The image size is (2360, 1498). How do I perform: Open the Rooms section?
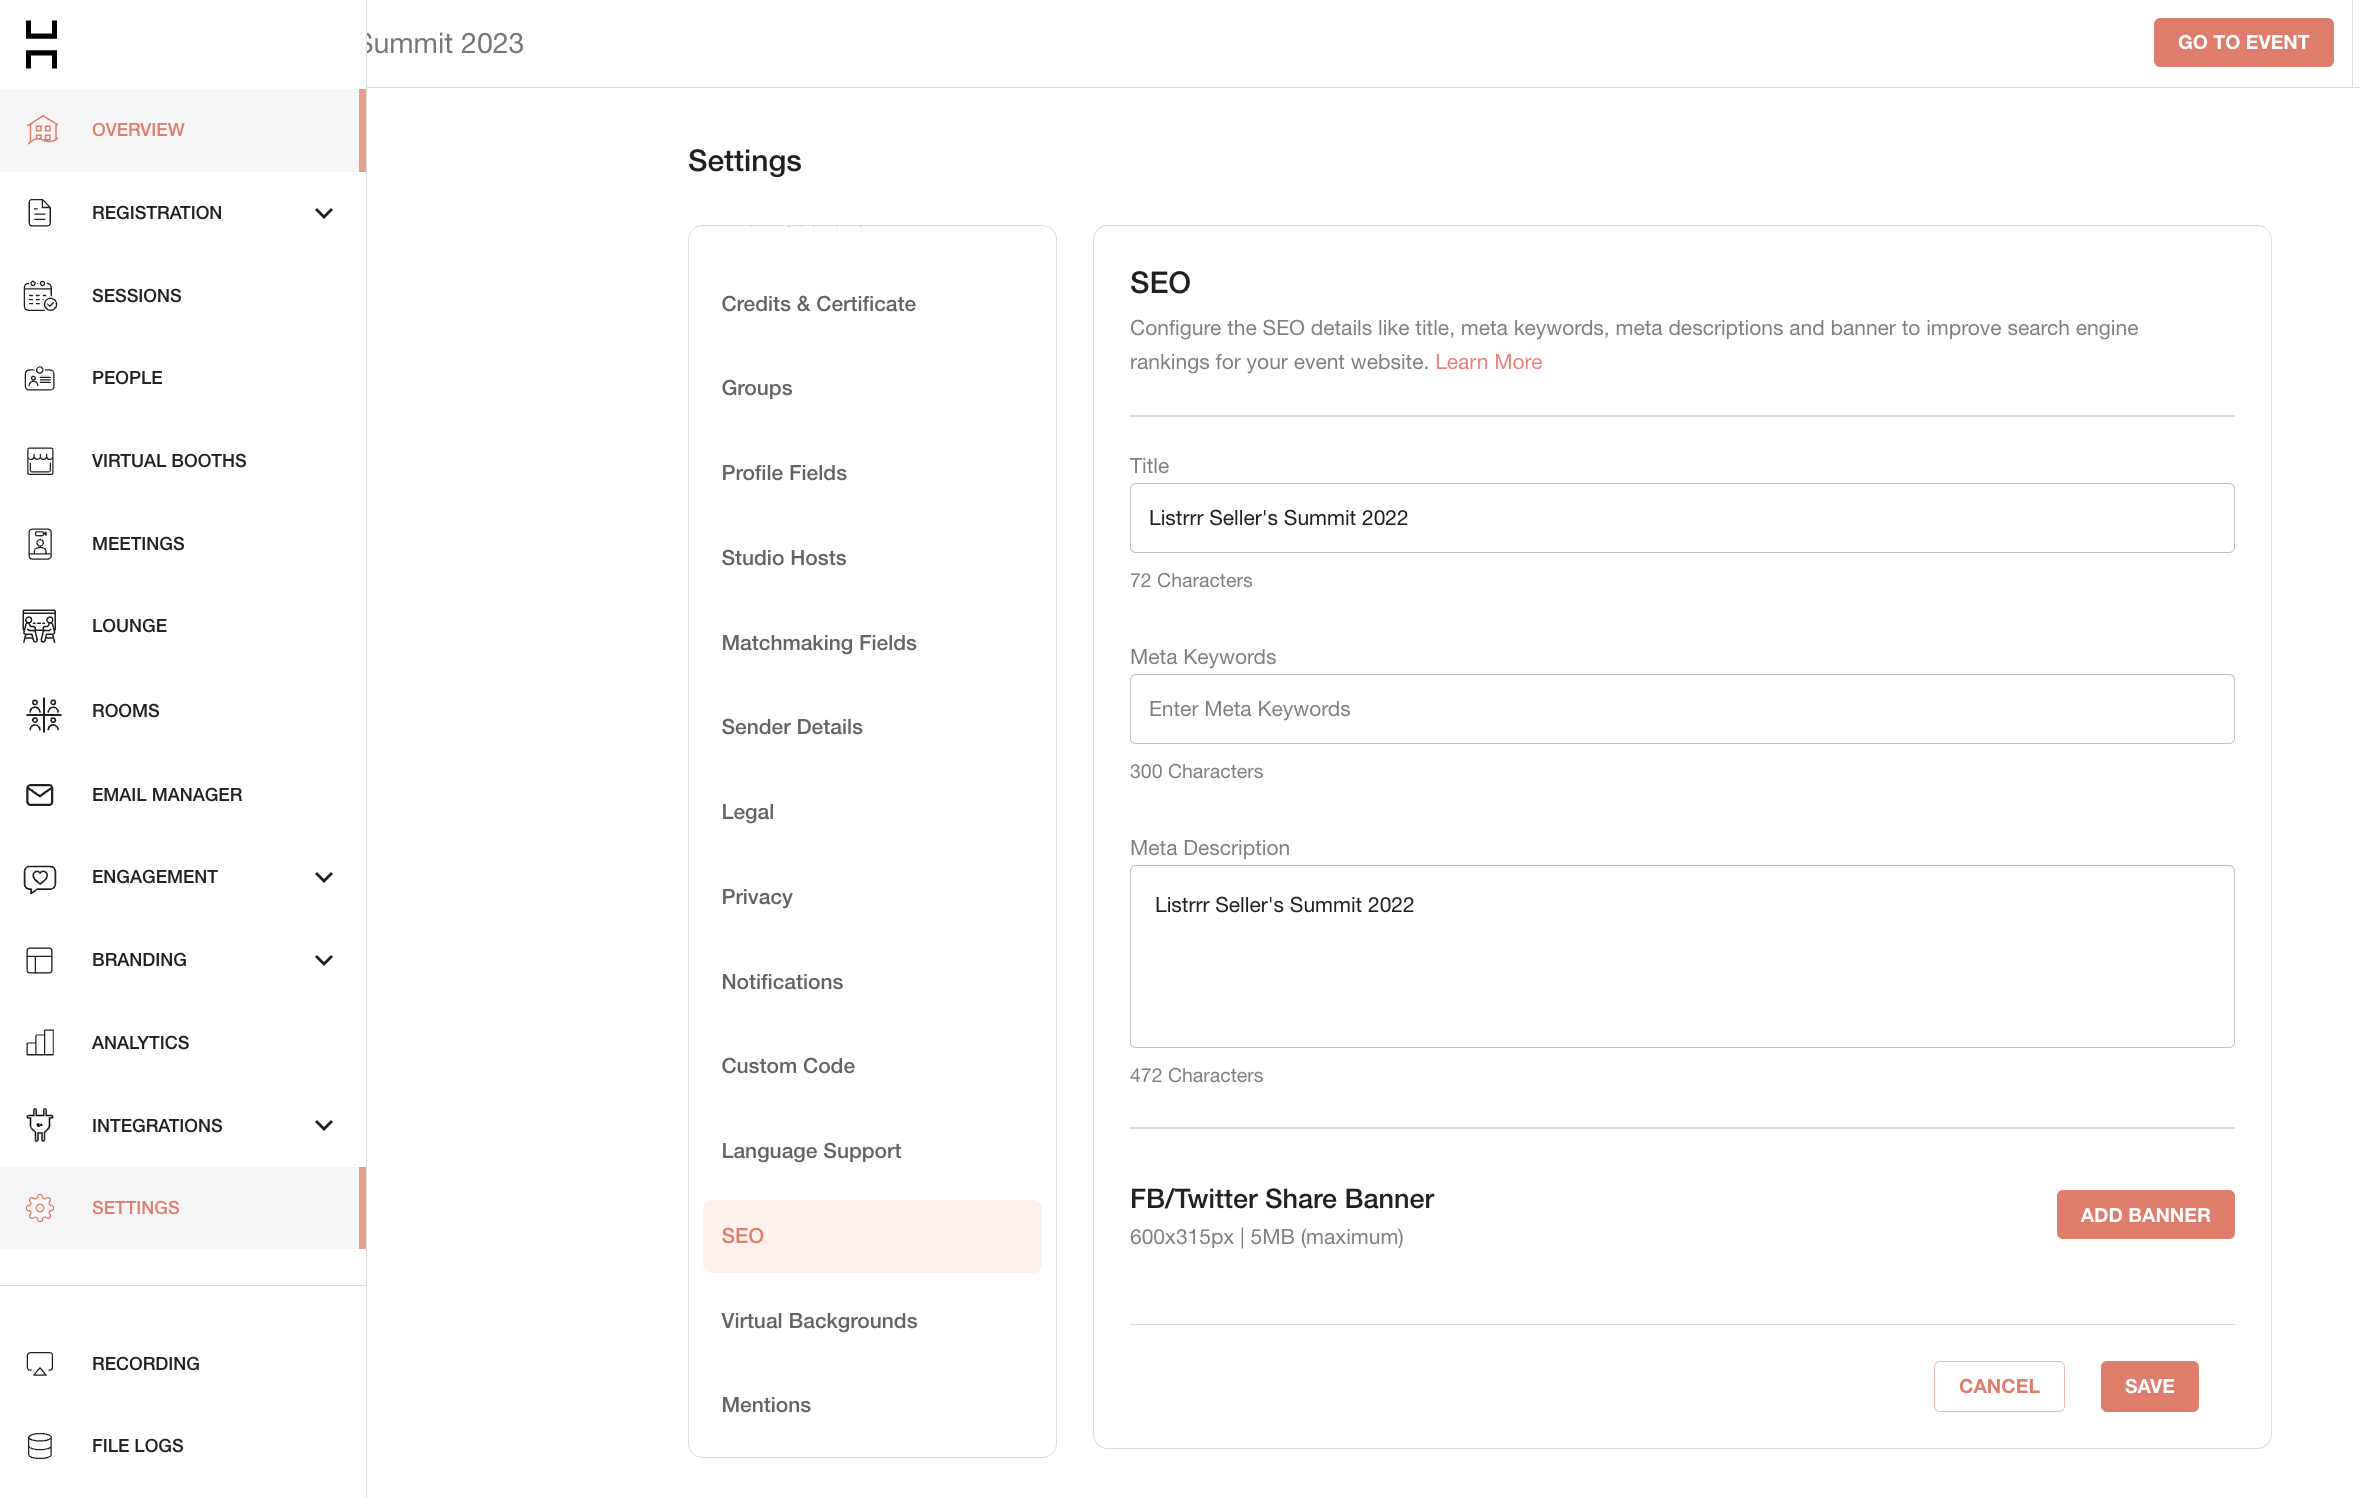[x=183, y=711]
